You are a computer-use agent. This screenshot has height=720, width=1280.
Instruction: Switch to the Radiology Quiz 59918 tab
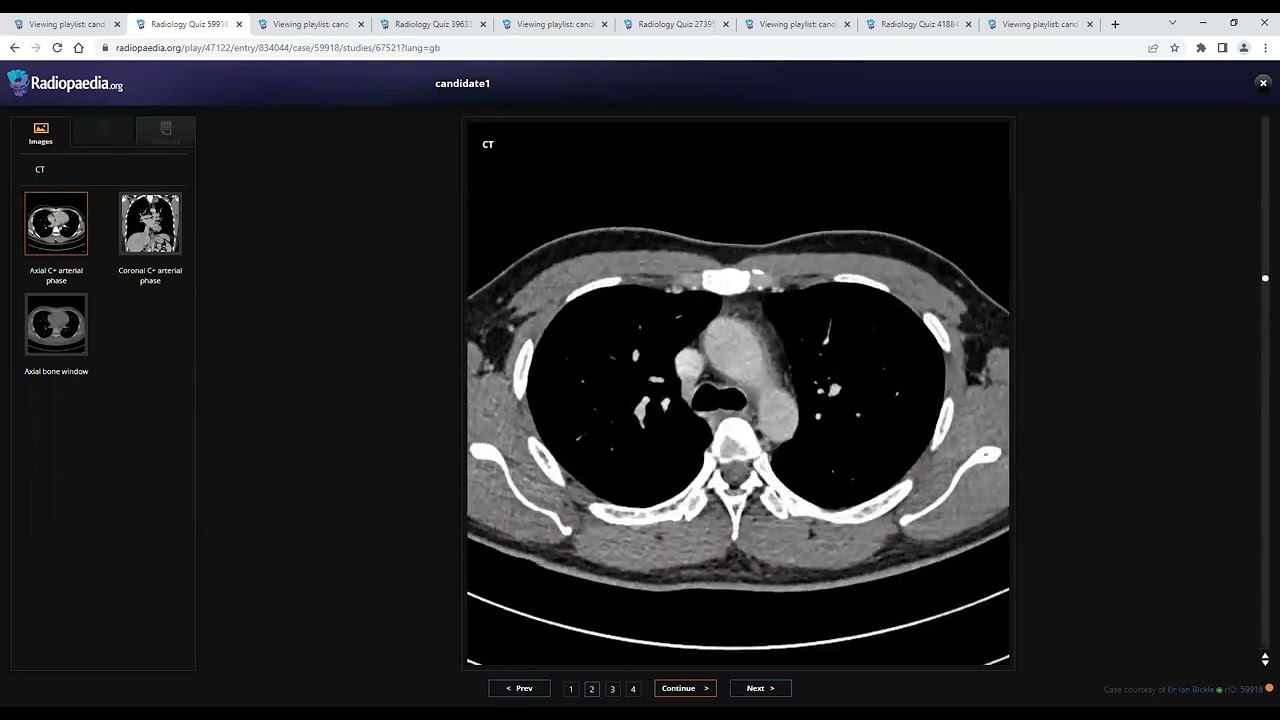(188, 24)
